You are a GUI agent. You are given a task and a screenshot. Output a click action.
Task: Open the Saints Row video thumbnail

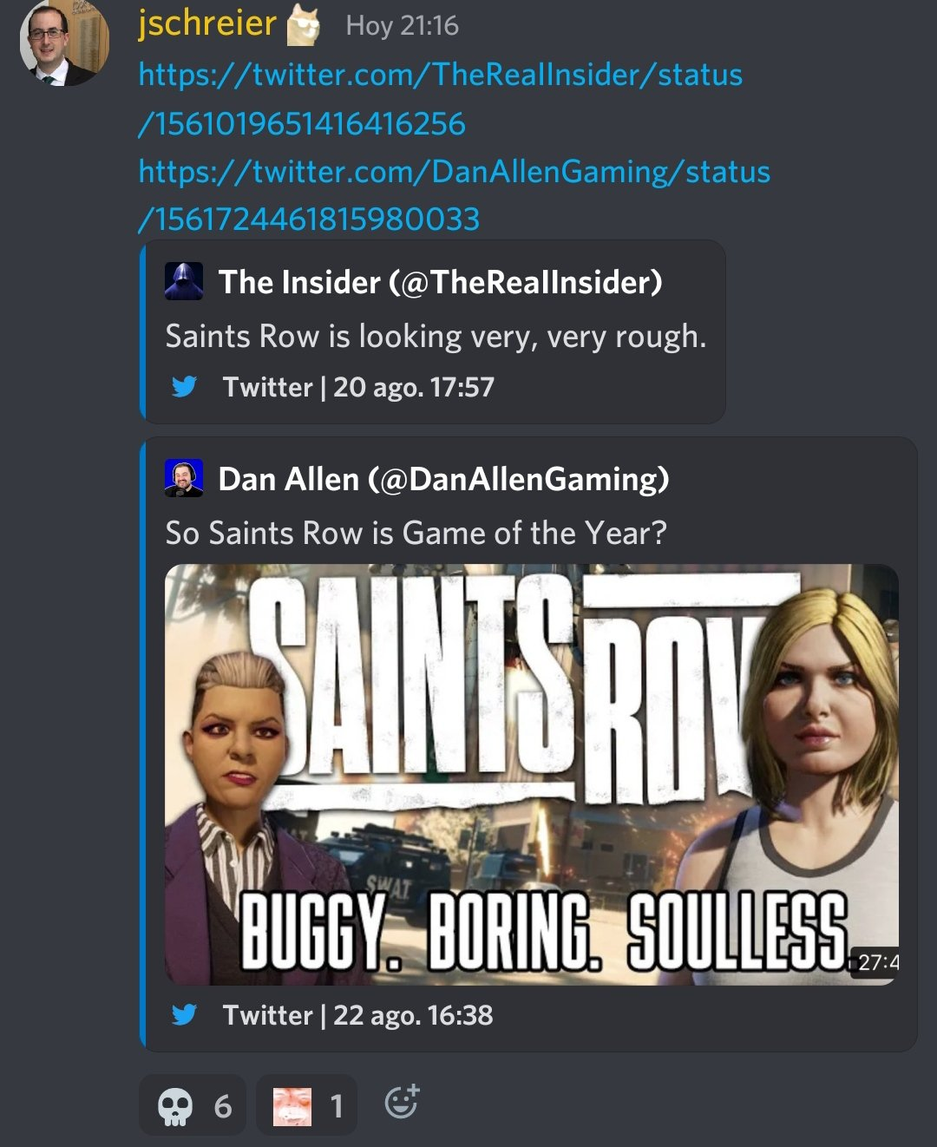click(532, 774)
